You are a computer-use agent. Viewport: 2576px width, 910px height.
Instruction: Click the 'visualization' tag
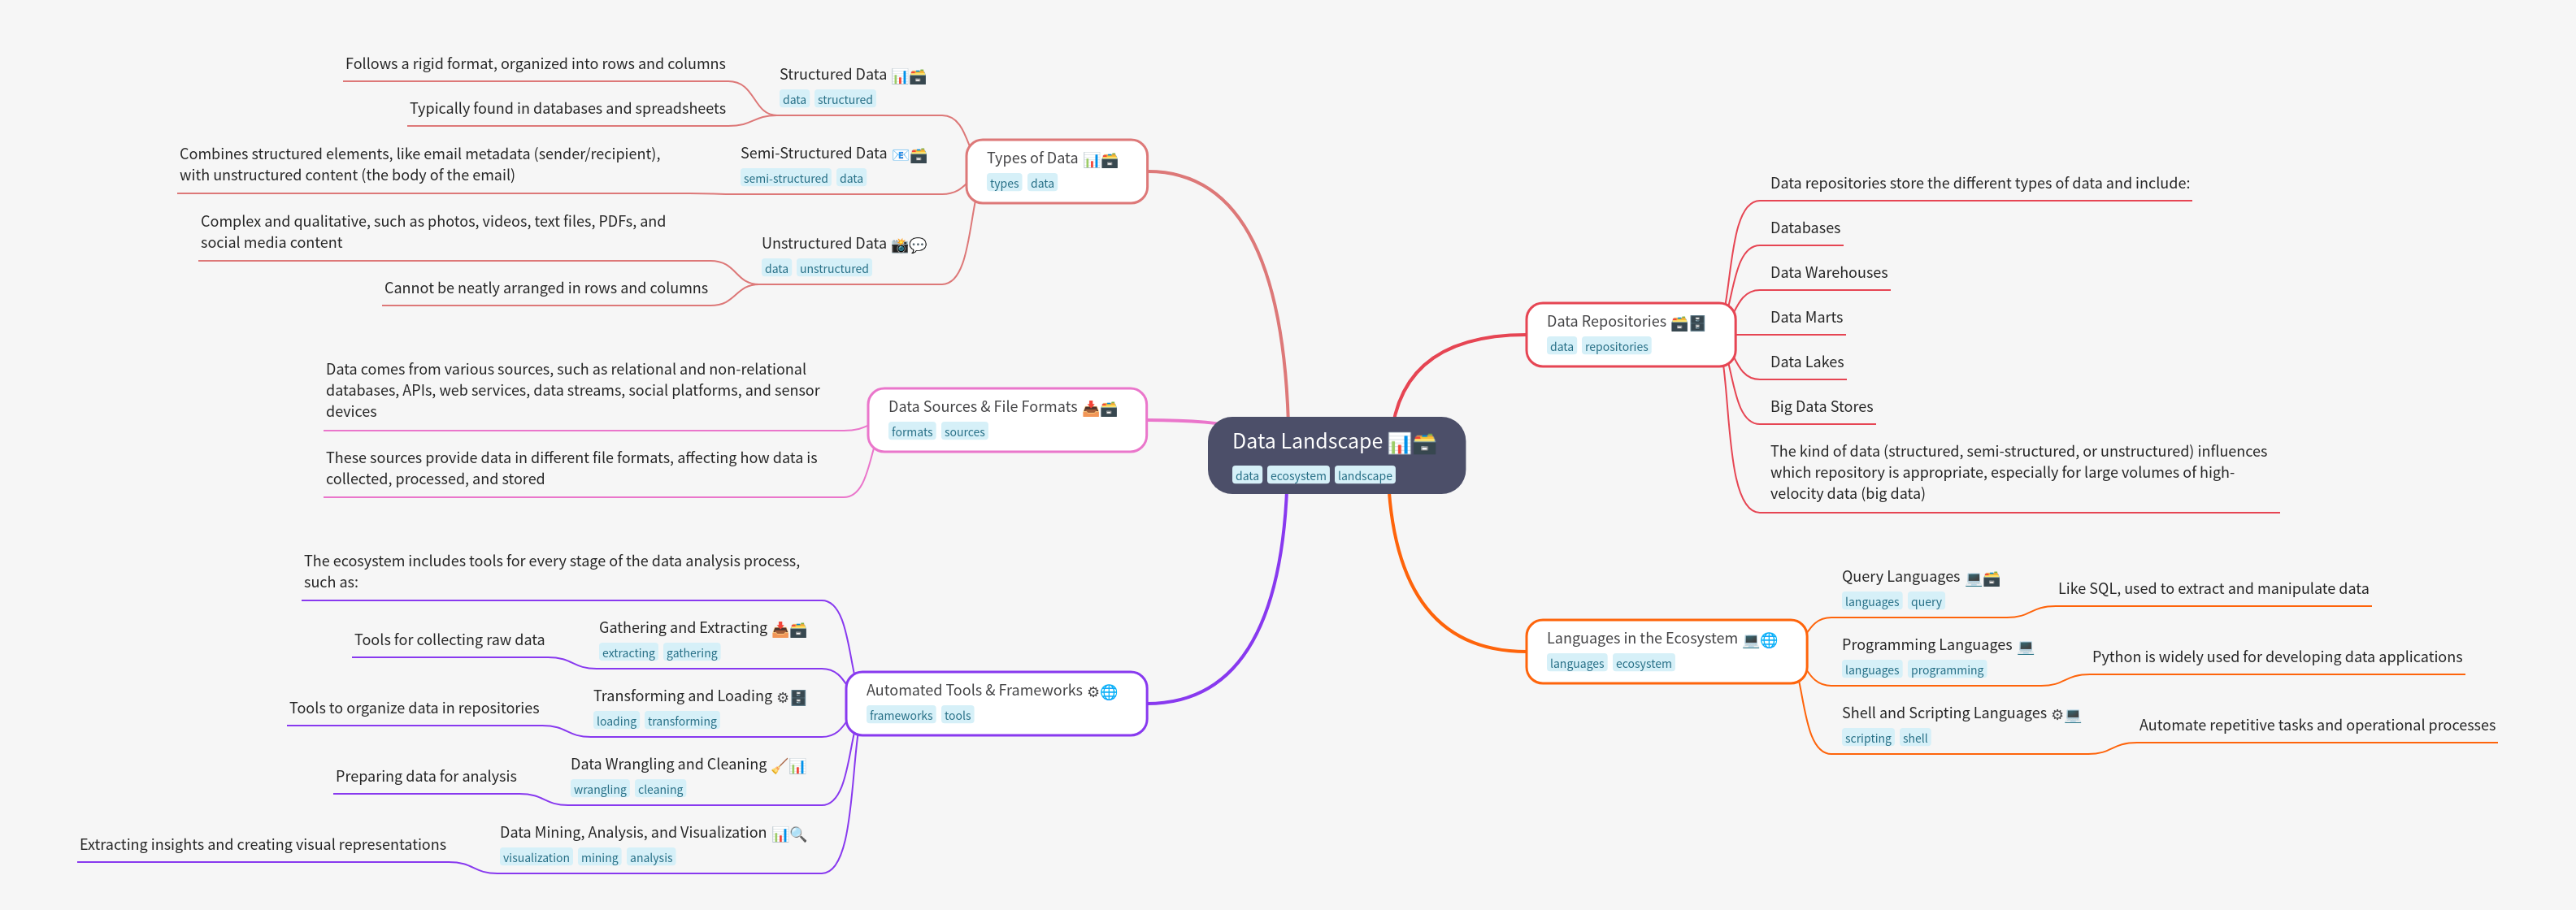click(x=536, y=857)
